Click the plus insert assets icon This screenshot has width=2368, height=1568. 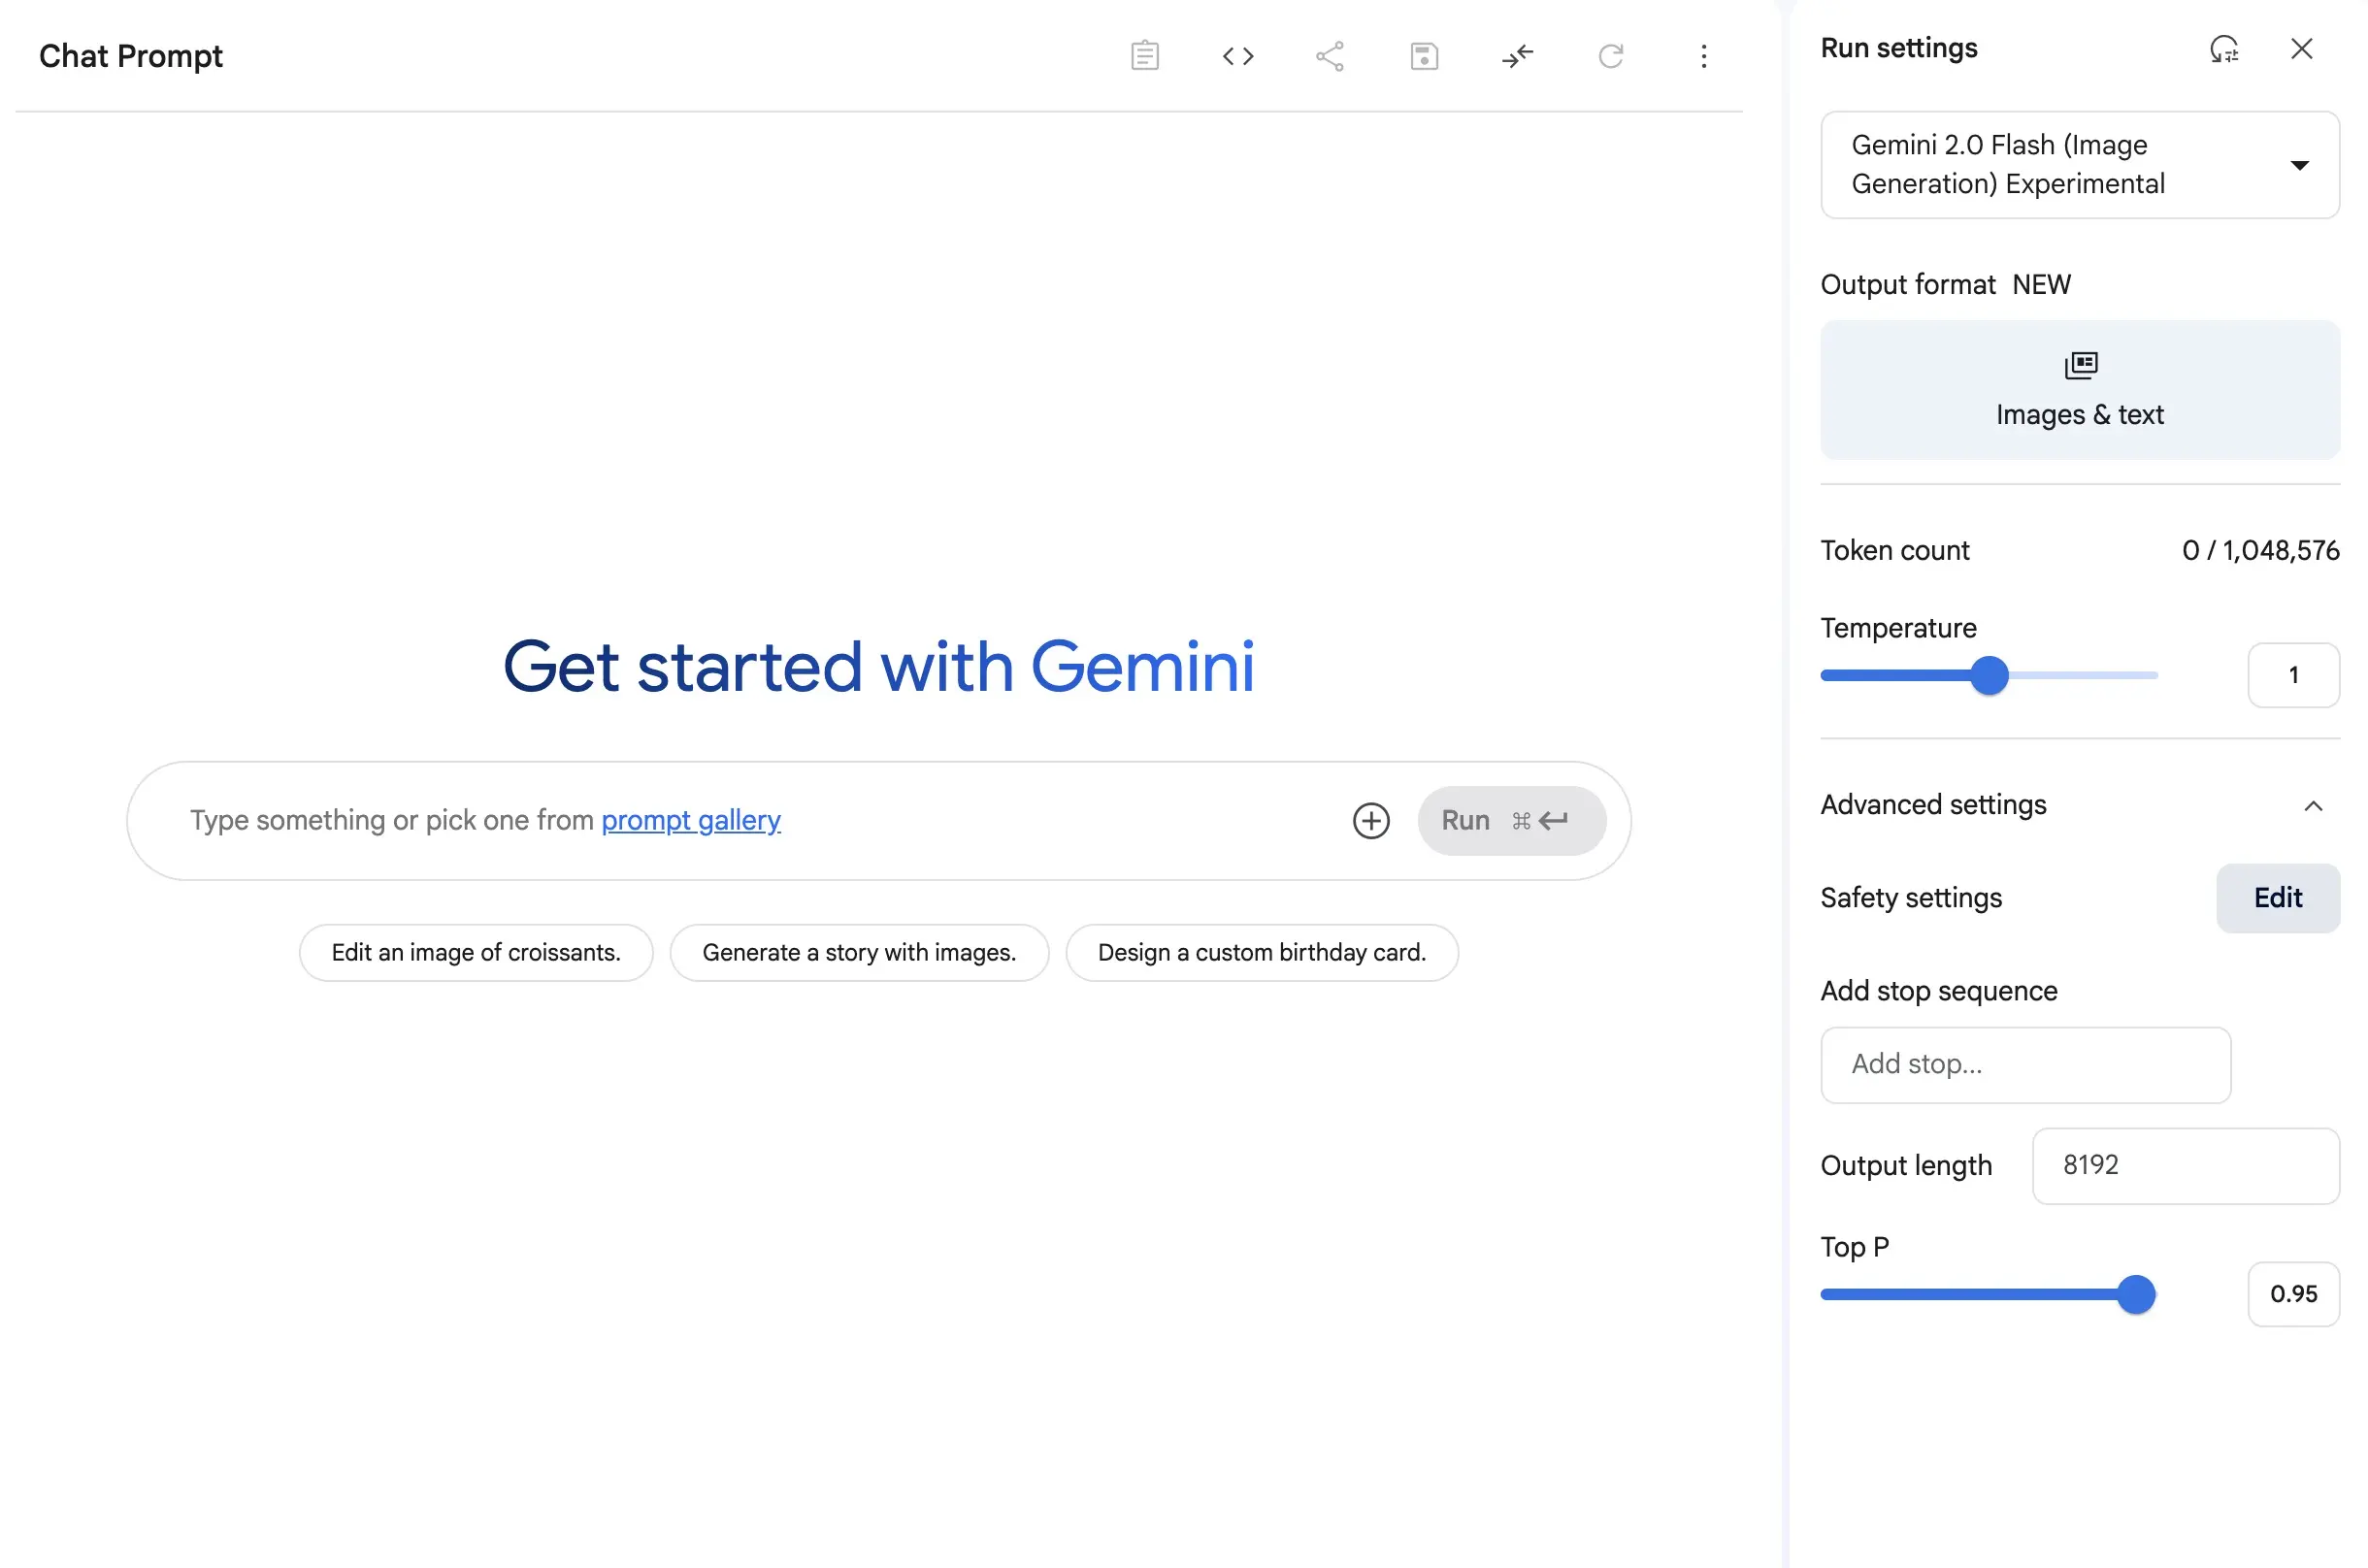tap(1370, 821)
